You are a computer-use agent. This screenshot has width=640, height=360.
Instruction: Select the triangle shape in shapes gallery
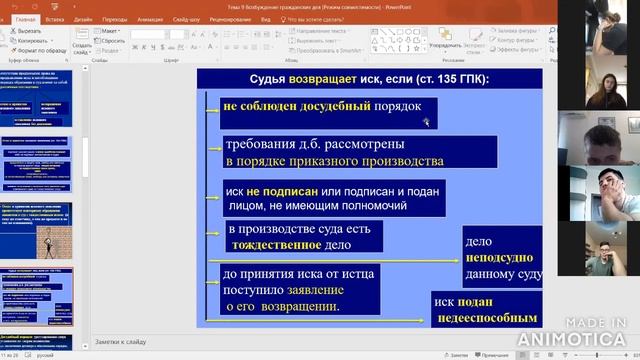click(x=375, y=40)
